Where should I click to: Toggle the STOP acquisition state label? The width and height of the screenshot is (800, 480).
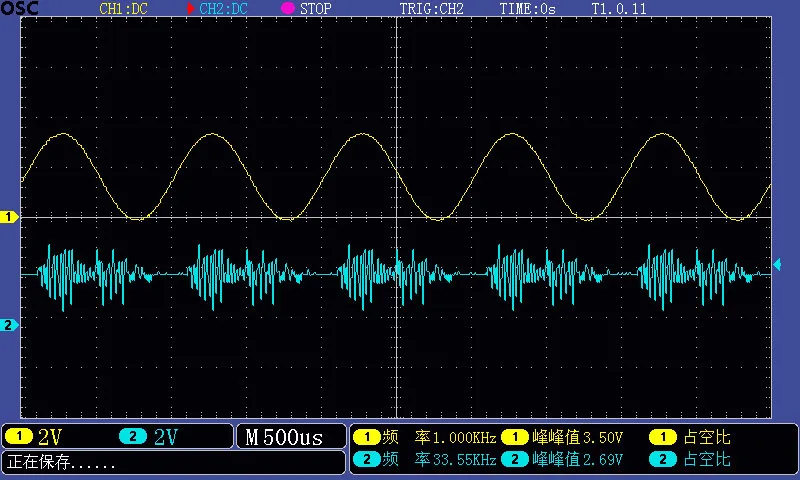(x=316, y=8)
